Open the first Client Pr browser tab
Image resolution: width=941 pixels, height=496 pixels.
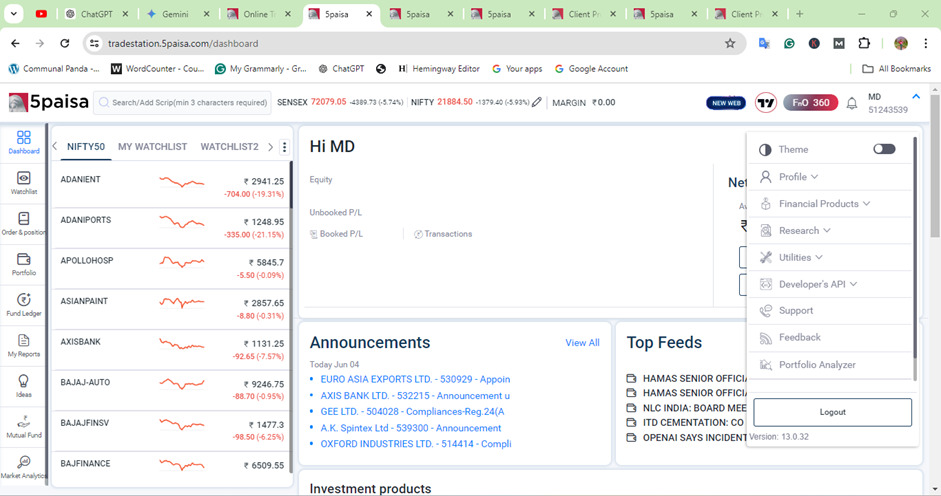click(x=584, y=14)
